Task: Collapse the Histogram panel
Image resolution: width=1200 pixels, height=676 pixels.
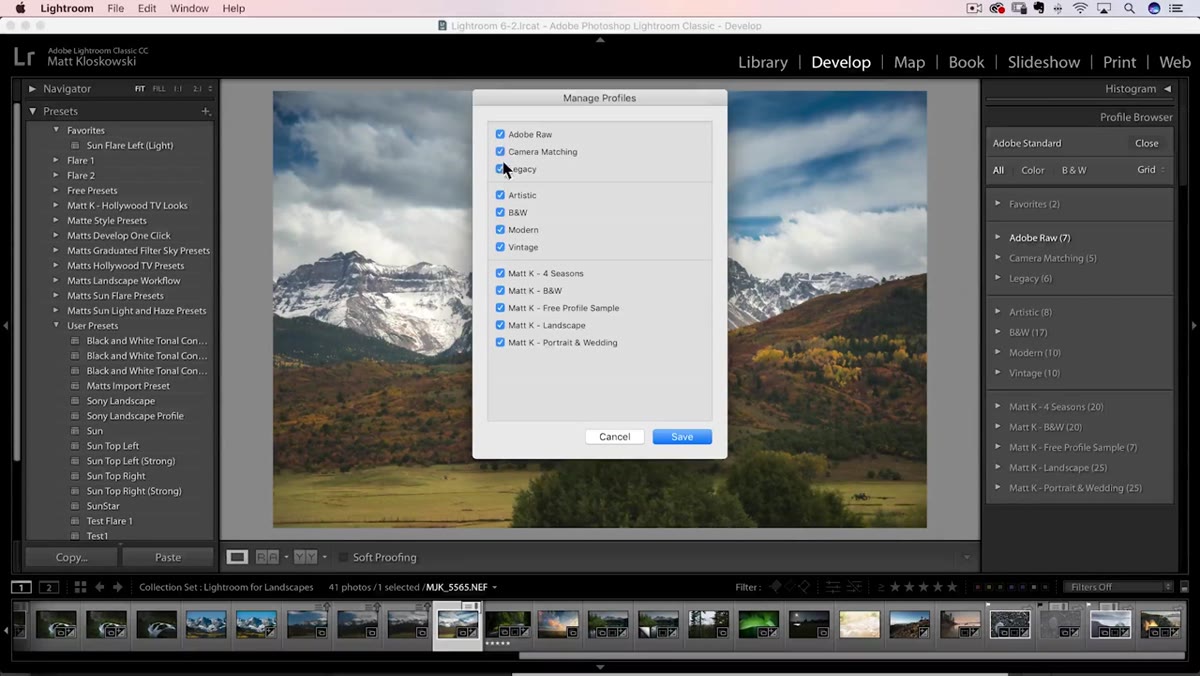Action: coord(1167,89)
